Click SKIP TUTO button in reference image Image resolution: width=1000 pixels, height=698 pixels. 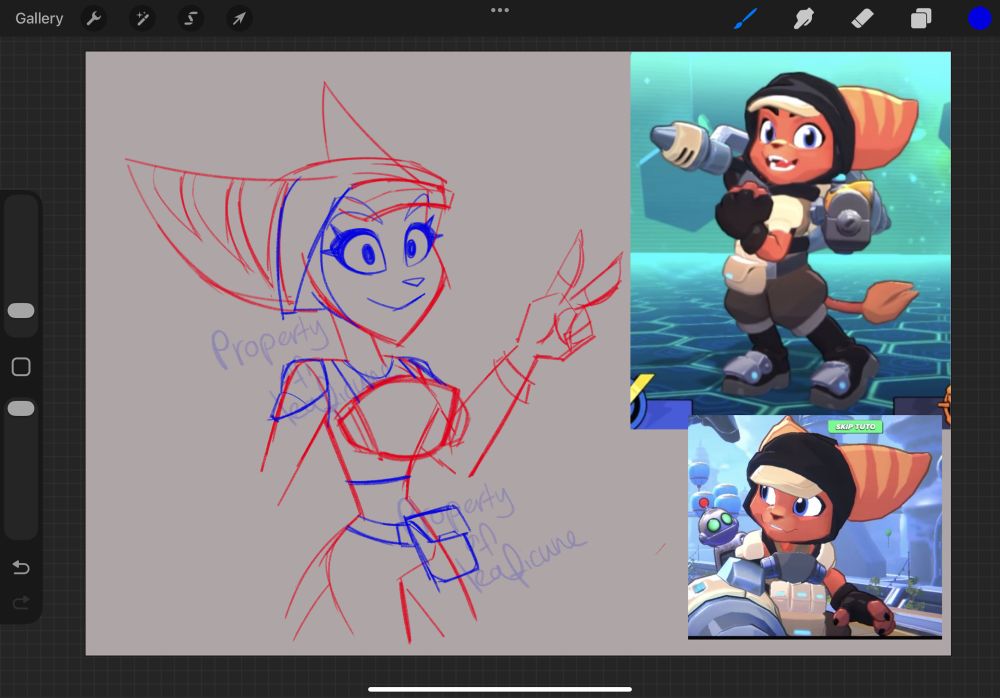point(855,426)
